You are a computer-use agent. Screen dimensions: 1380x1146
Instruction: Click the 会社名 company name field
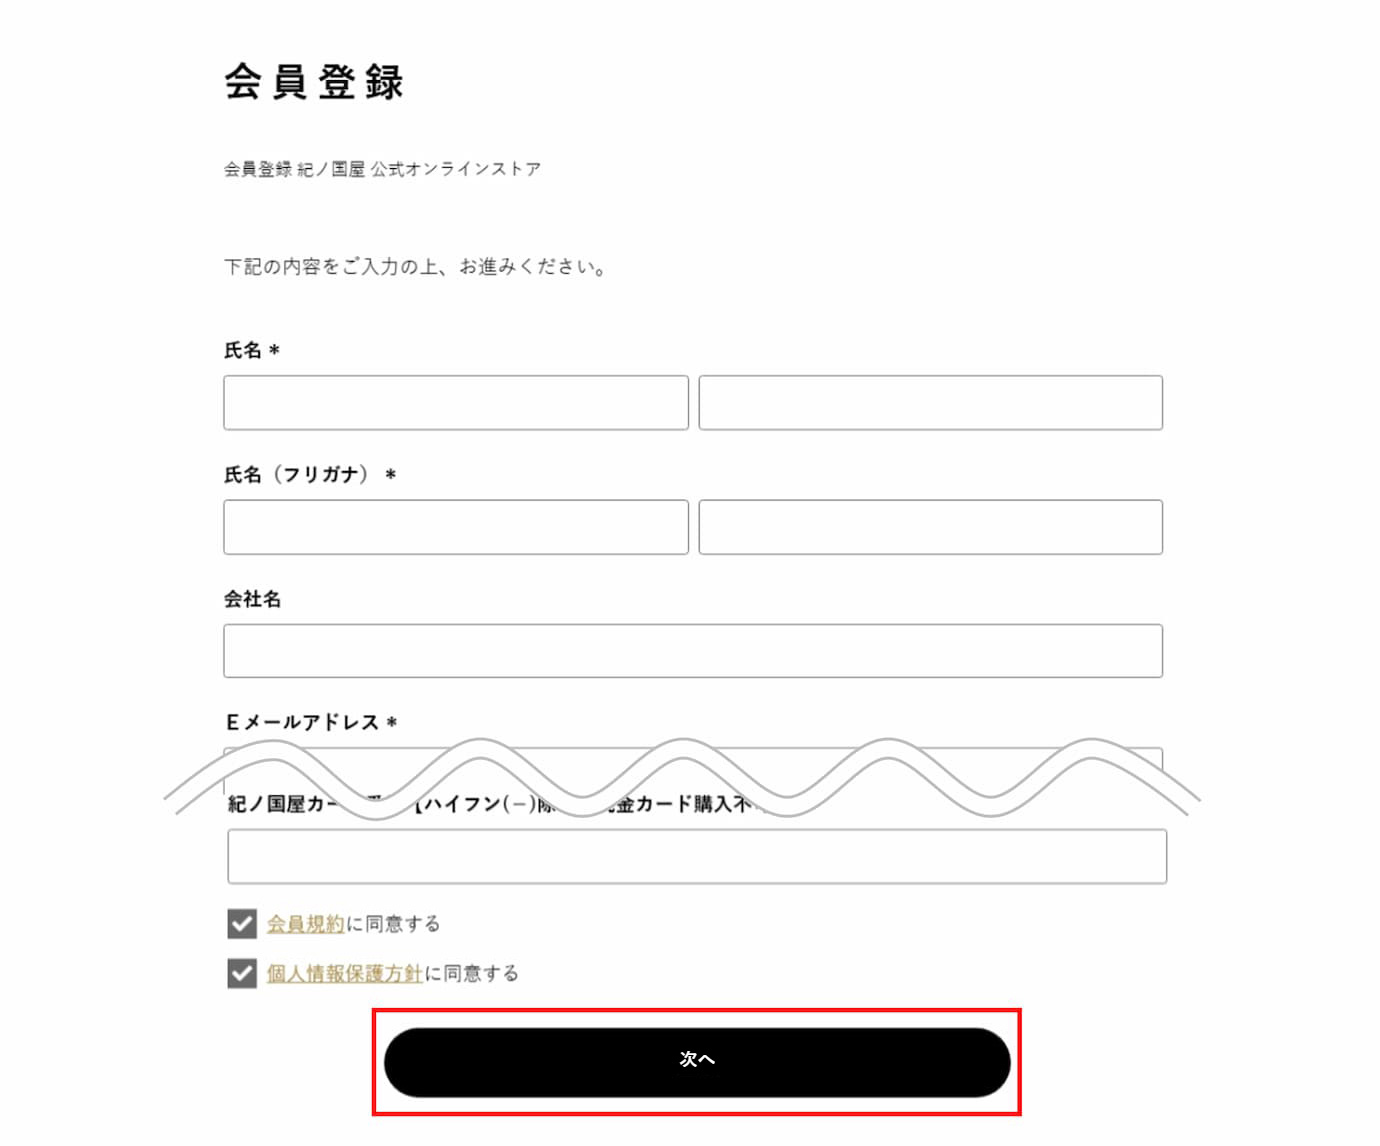pyautogui.click(x=692, y=651)
